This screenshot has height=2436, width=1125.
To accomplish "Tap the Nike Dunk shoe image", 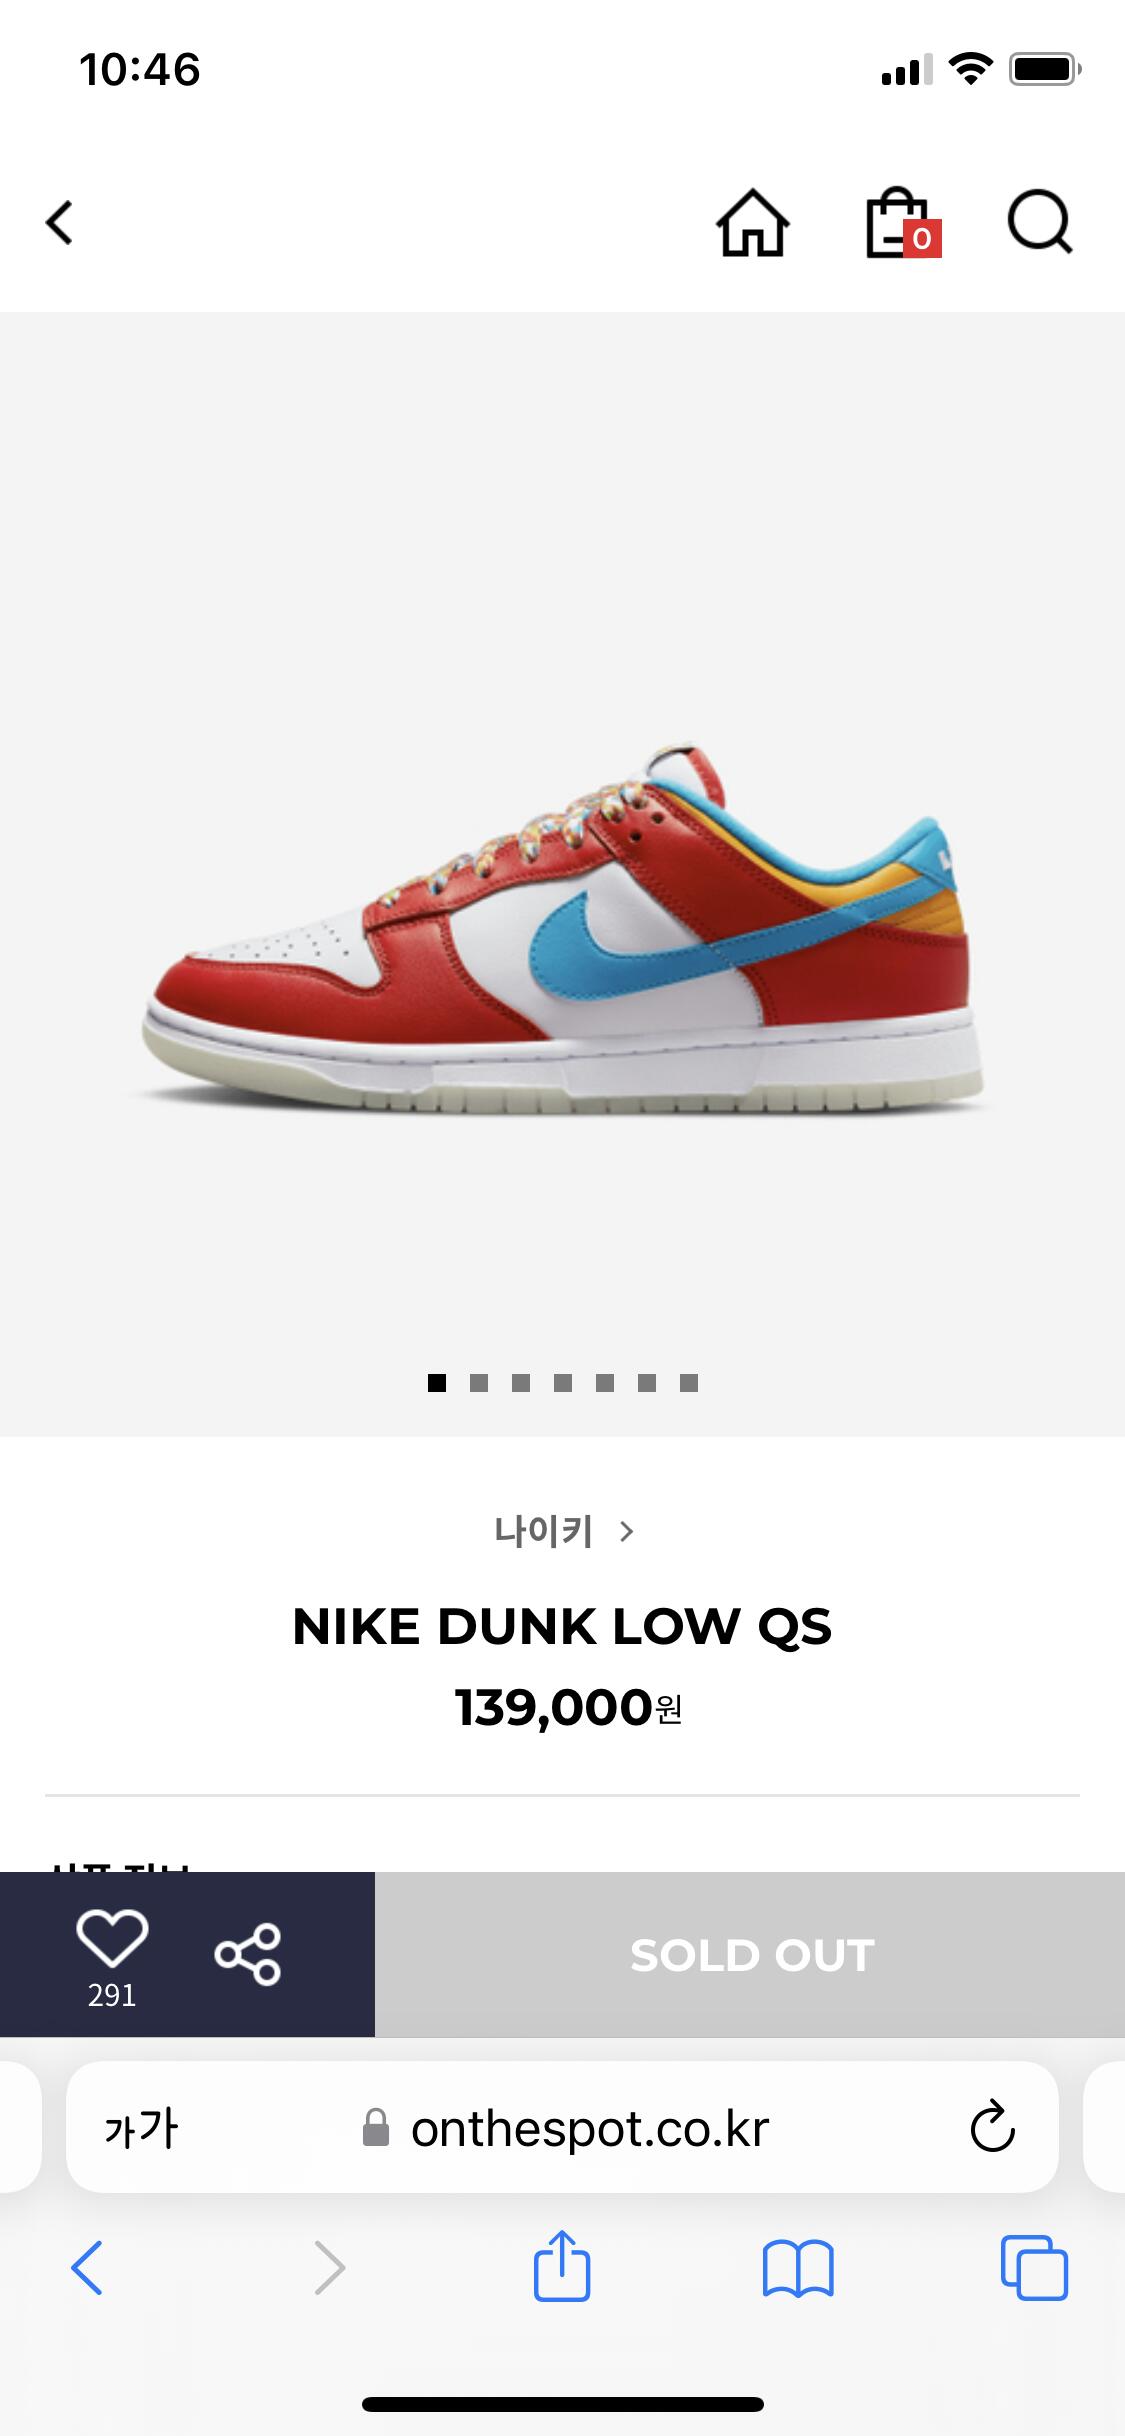I will (x=560, y=928).
